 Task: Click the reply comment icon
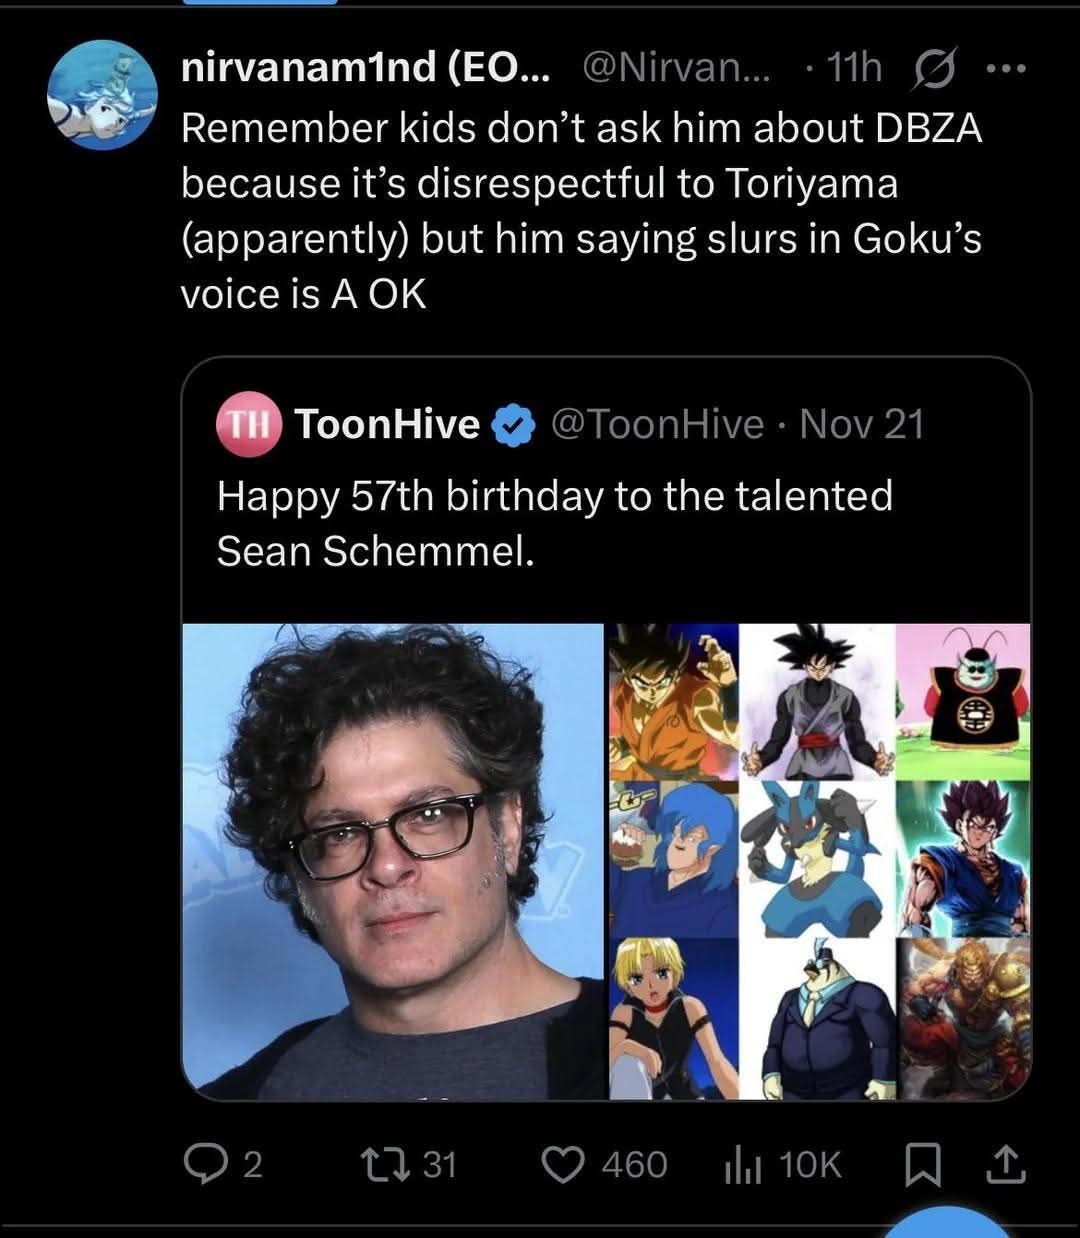205,1164
